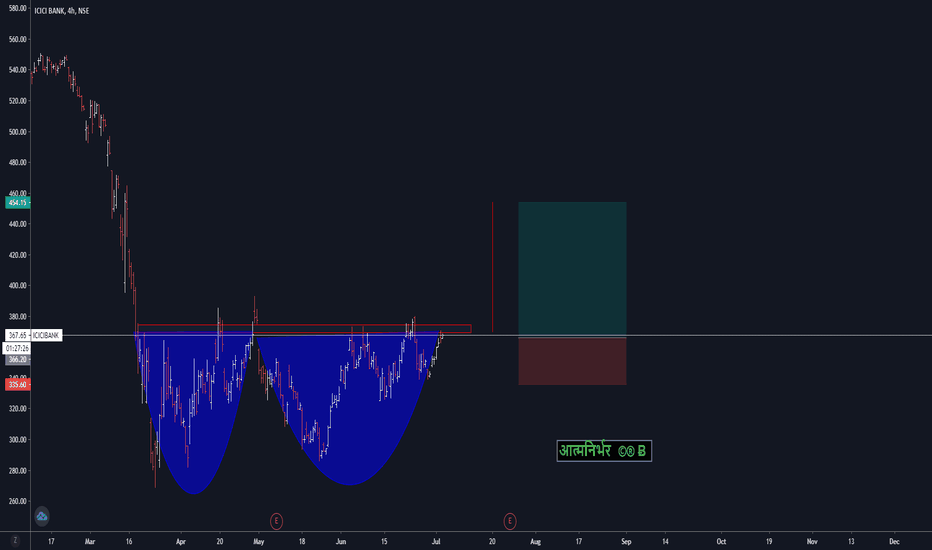Click the Apr label on time axis

(181, 541)
